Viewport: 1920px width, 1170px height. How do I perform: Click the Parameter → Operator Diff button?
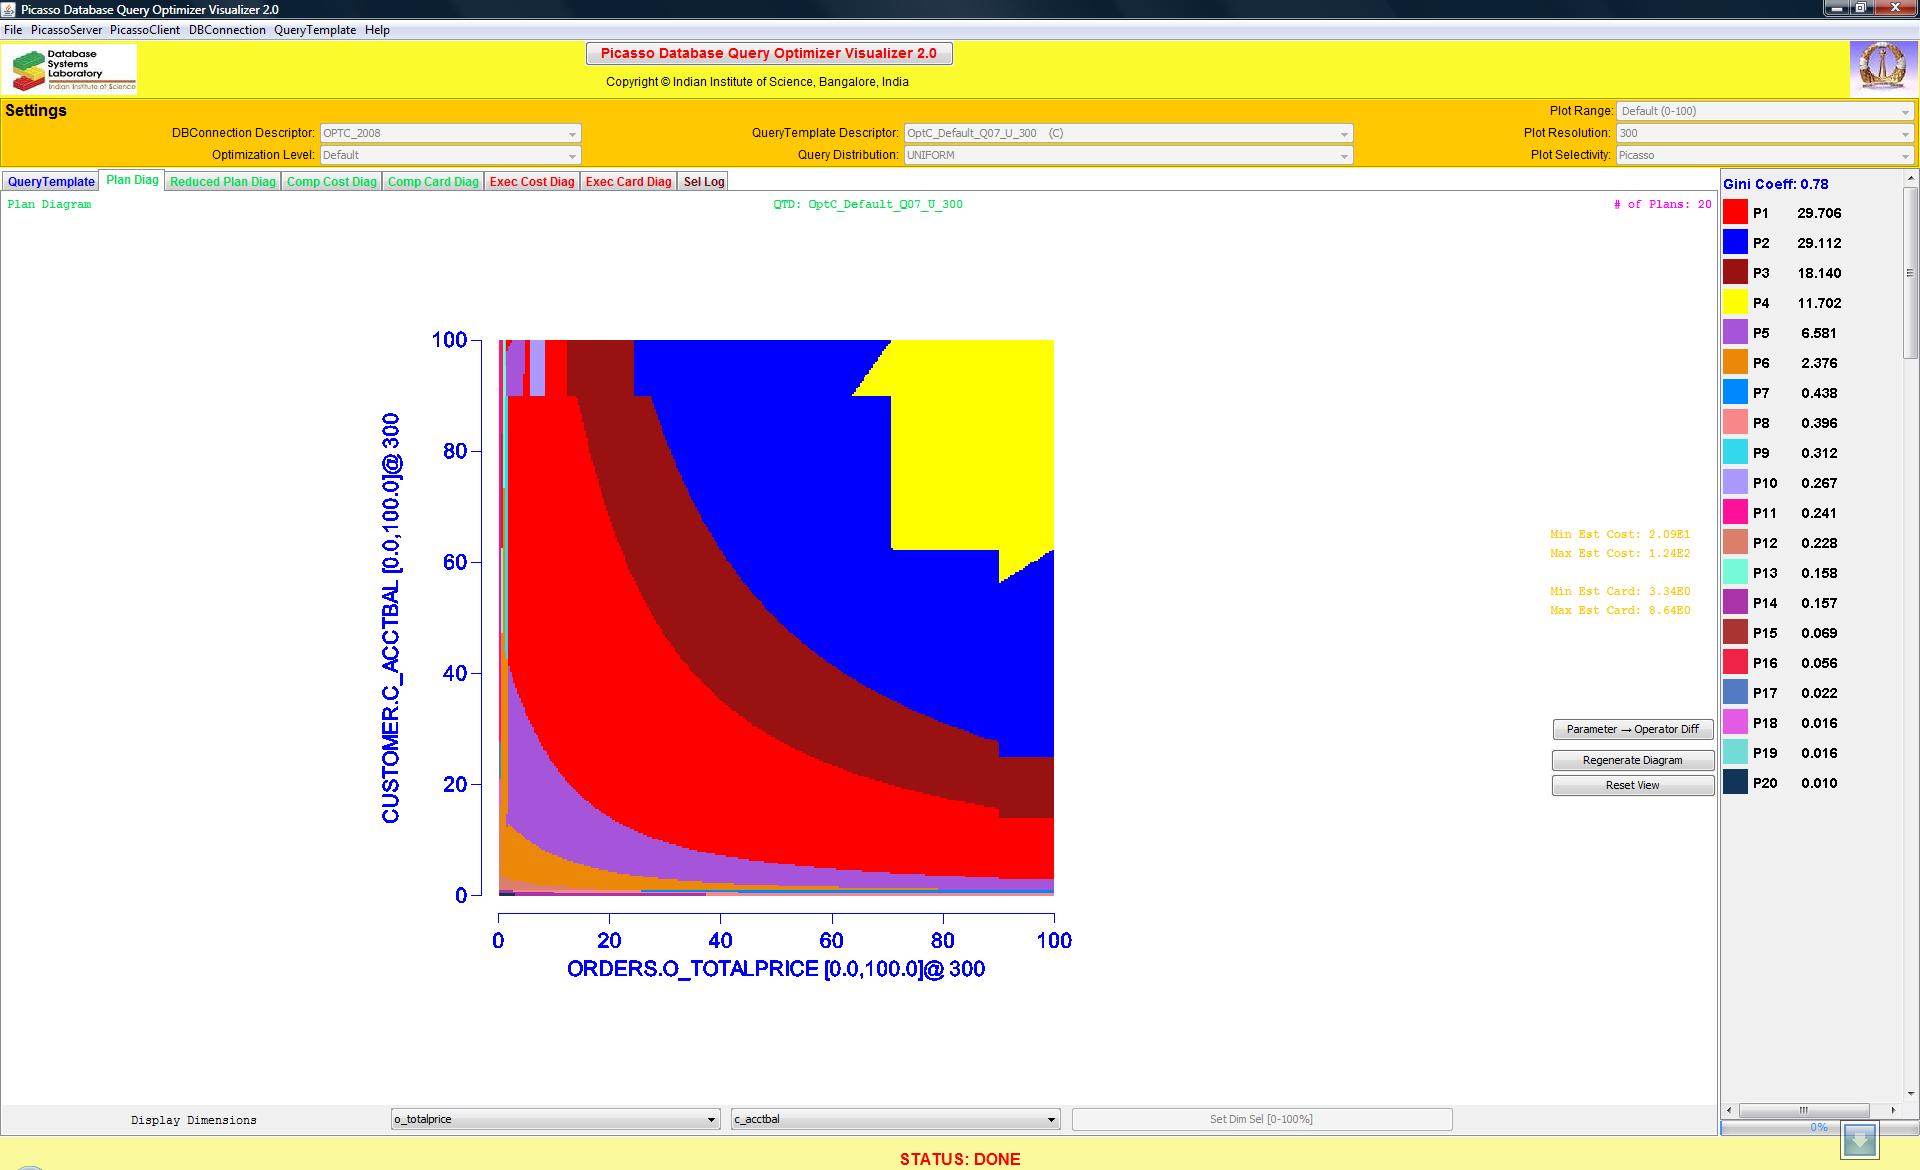(1632, 729)
